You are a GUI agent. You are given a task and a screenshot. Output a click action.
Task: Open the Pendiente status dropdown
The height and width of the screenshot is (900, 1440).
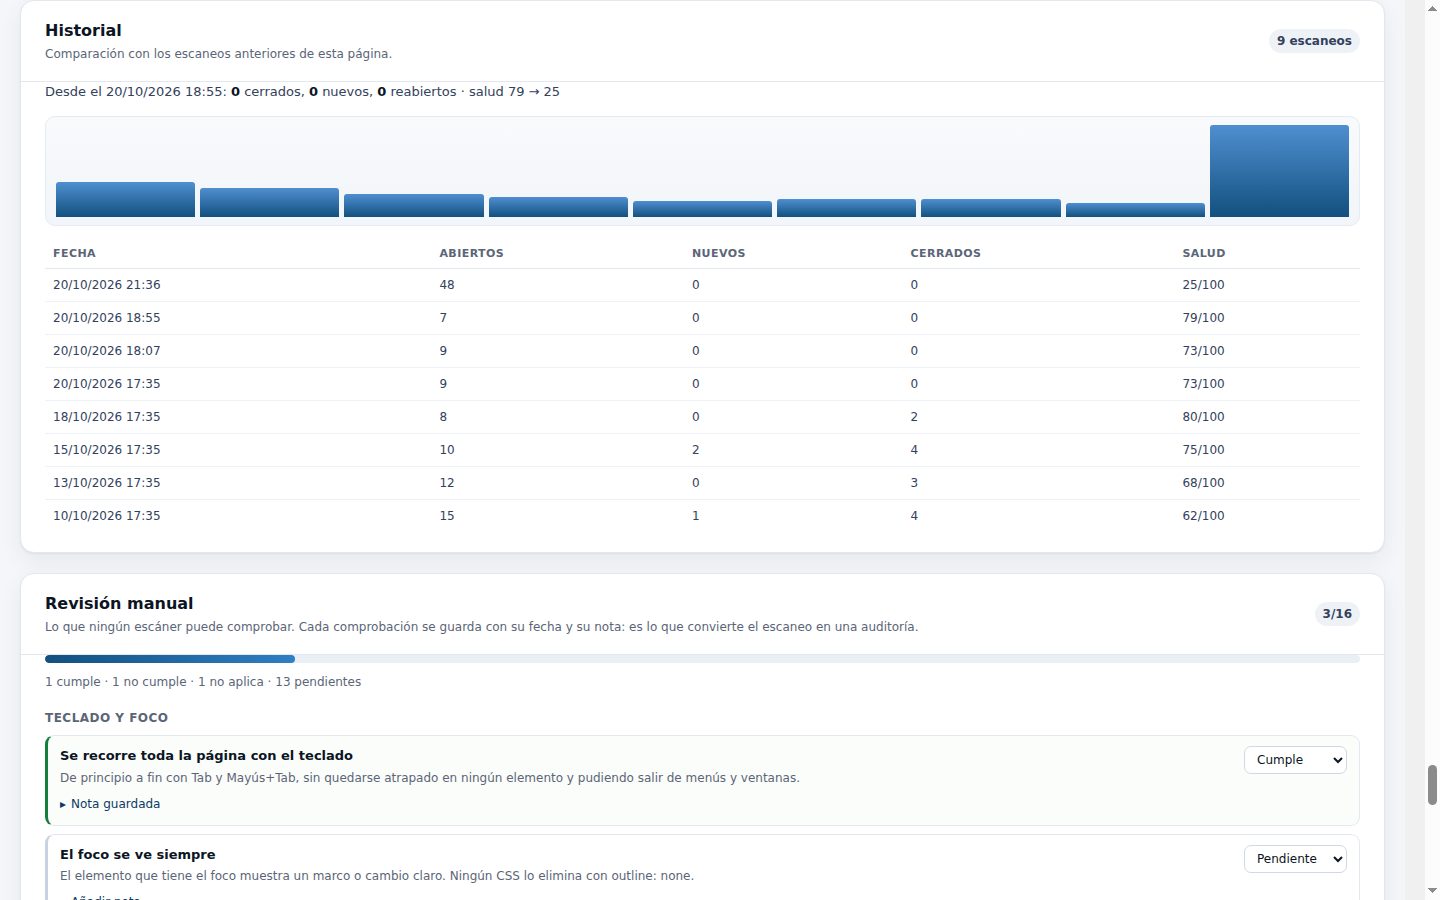point(1295,859)
